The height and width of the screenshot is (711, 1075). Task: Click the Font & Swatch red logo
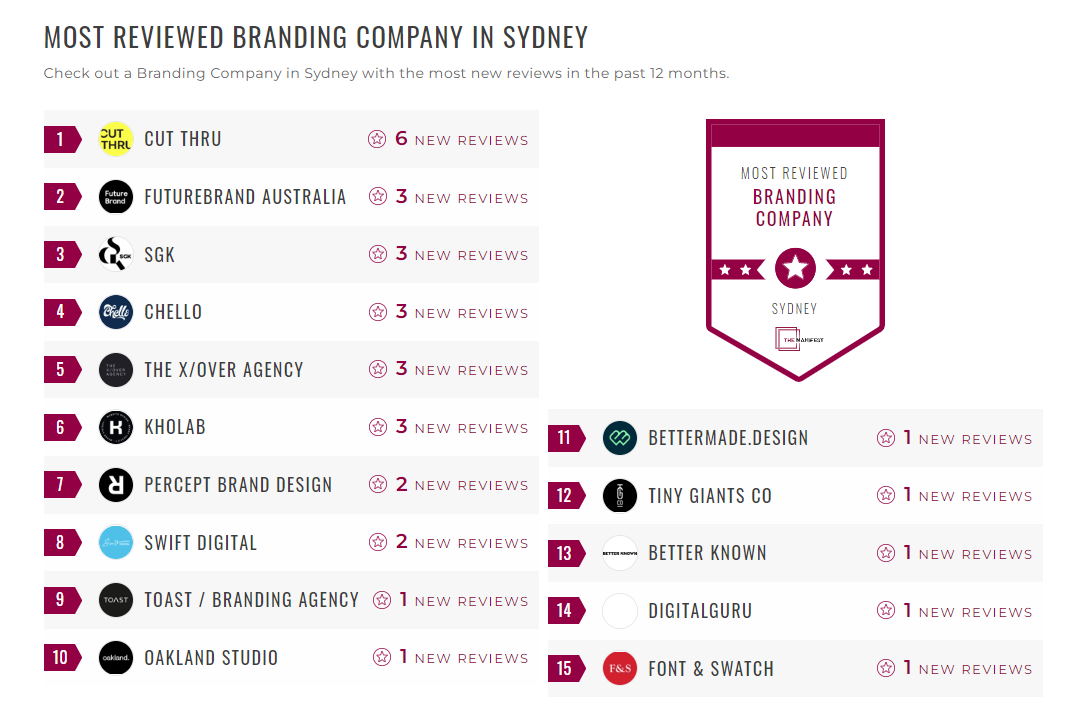[x=620, y=668]
